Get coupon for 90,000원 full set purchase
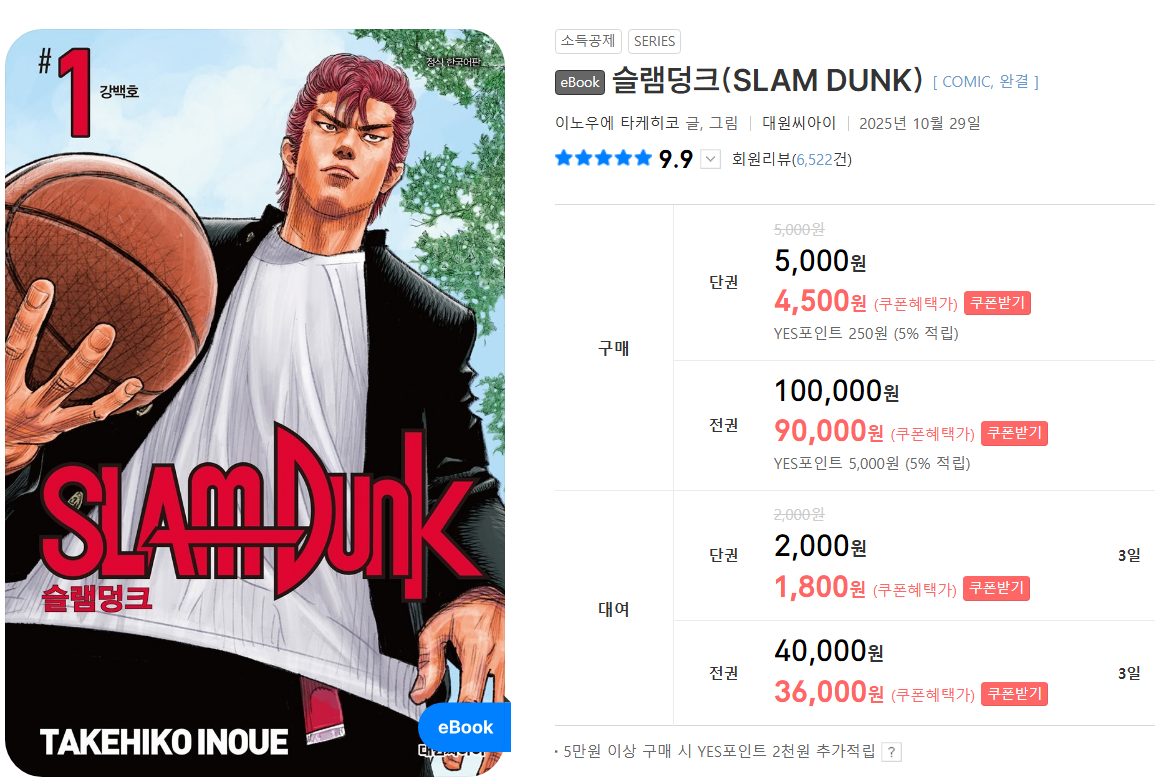This screenshot has height=783, width=1155. 1014,433
